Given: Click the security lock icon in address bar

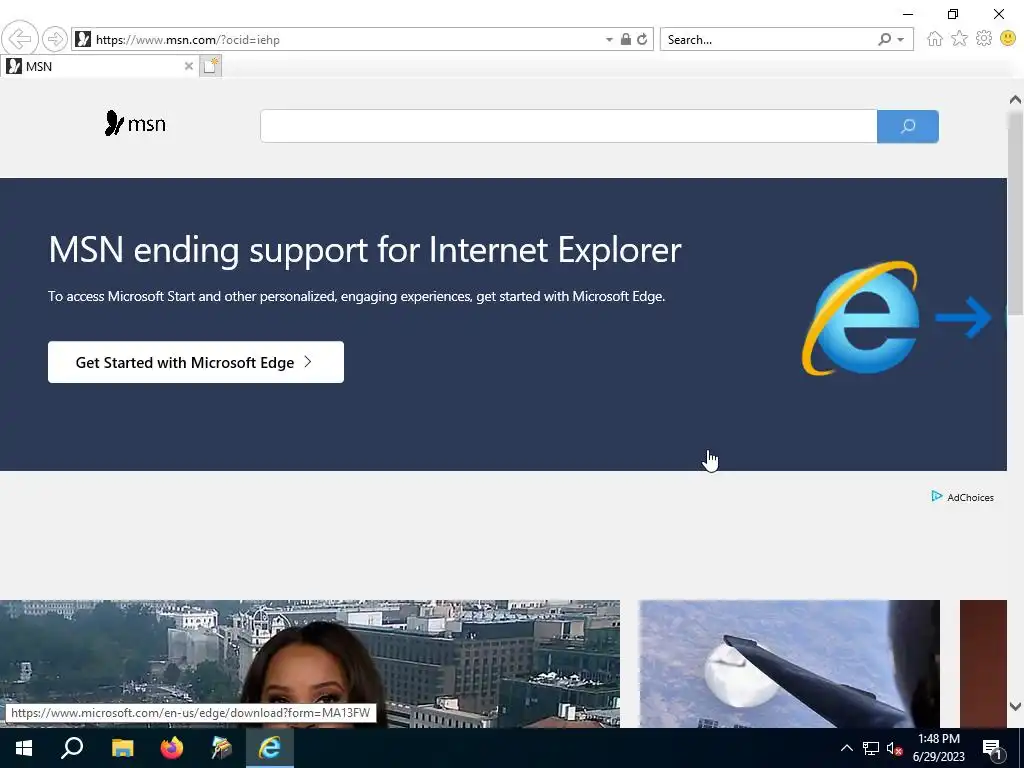Looking at the screenshot, I should 626,39.
